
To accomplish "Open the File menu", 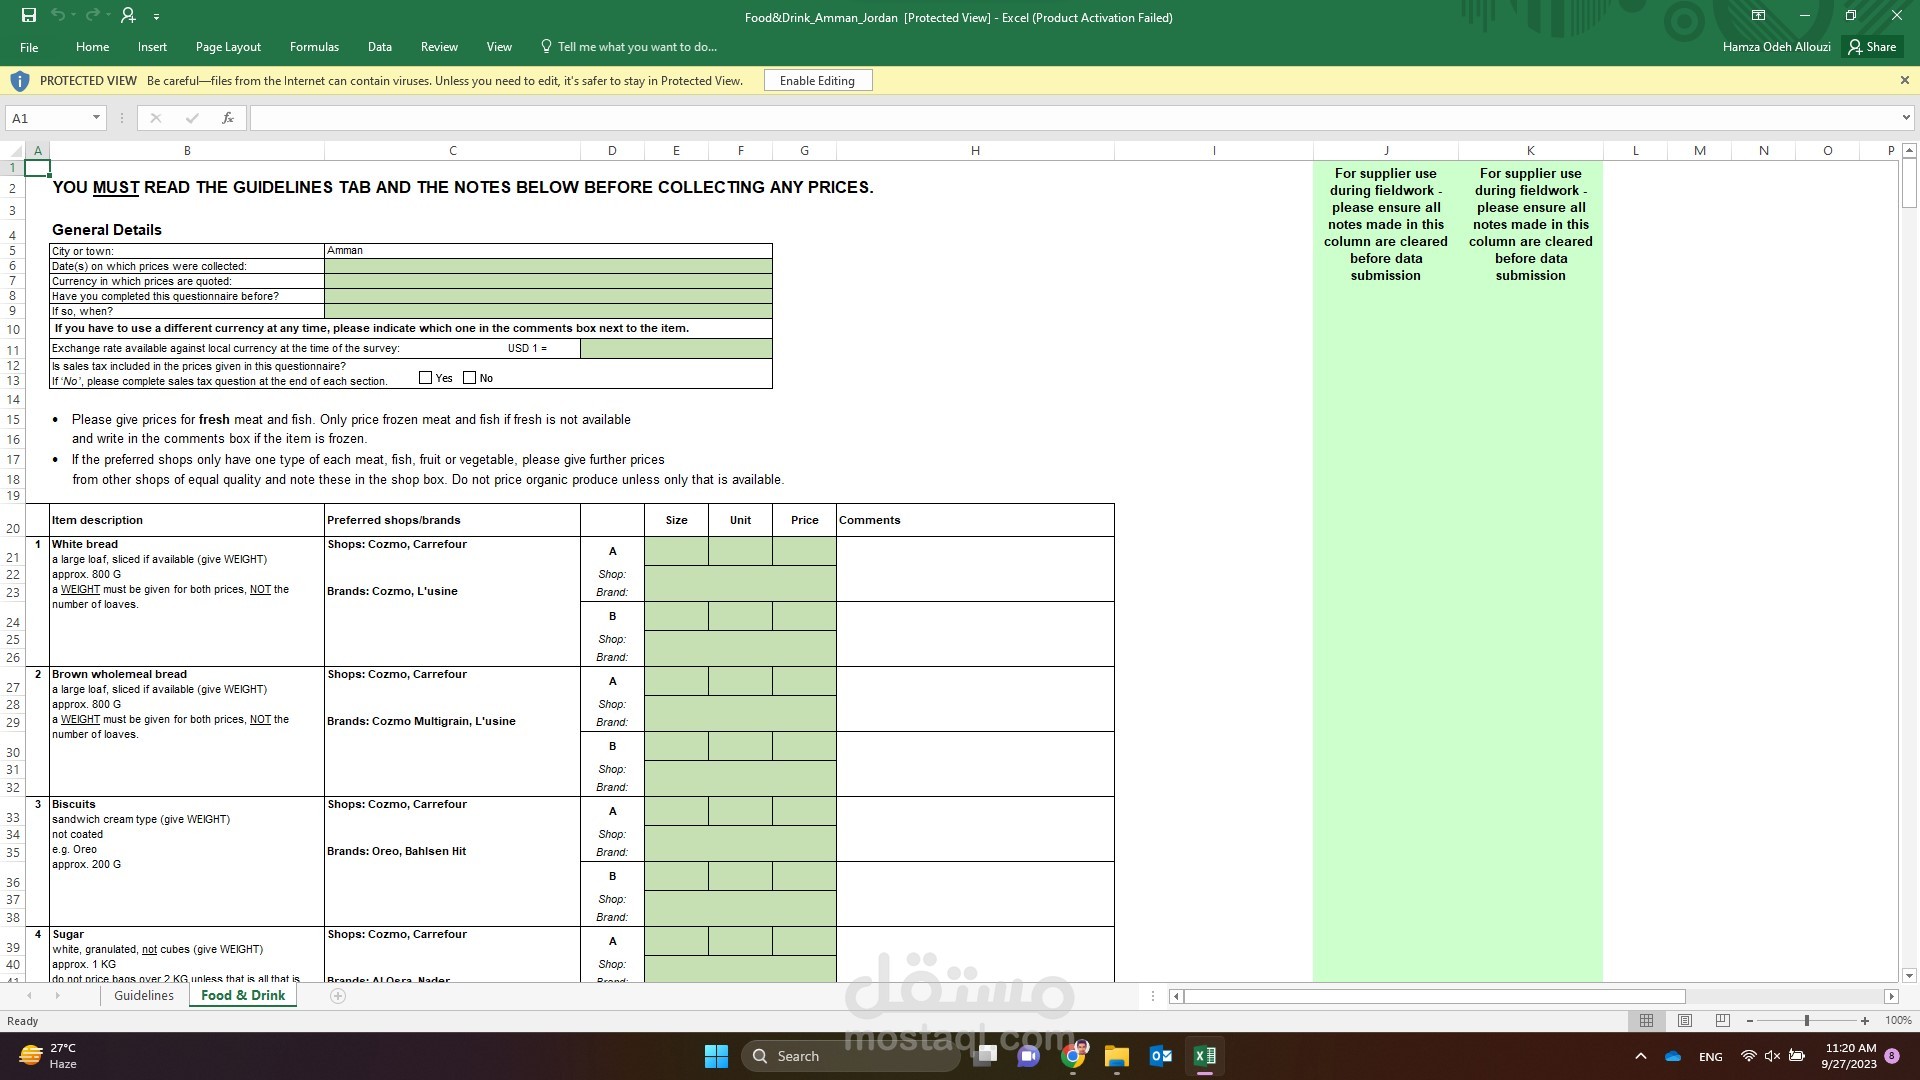I will 29,47.
